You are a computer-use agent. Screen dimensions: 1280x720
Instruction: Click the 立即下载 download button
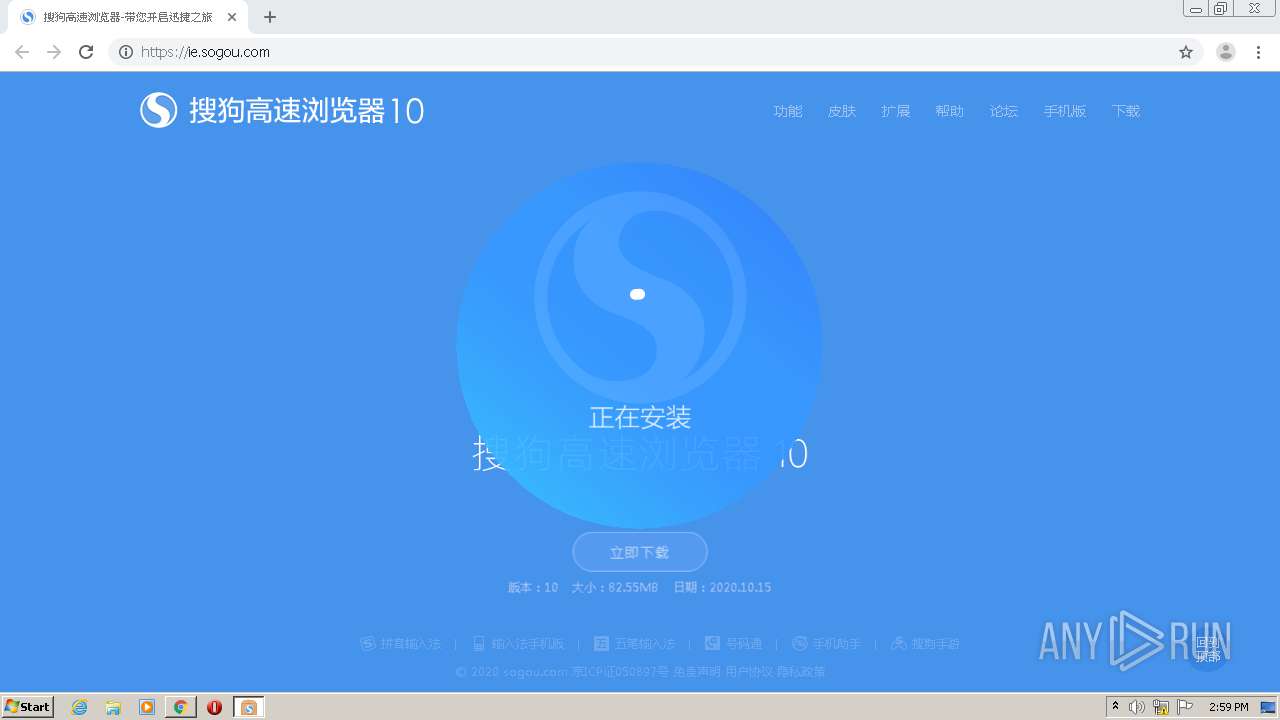point(640,552)
